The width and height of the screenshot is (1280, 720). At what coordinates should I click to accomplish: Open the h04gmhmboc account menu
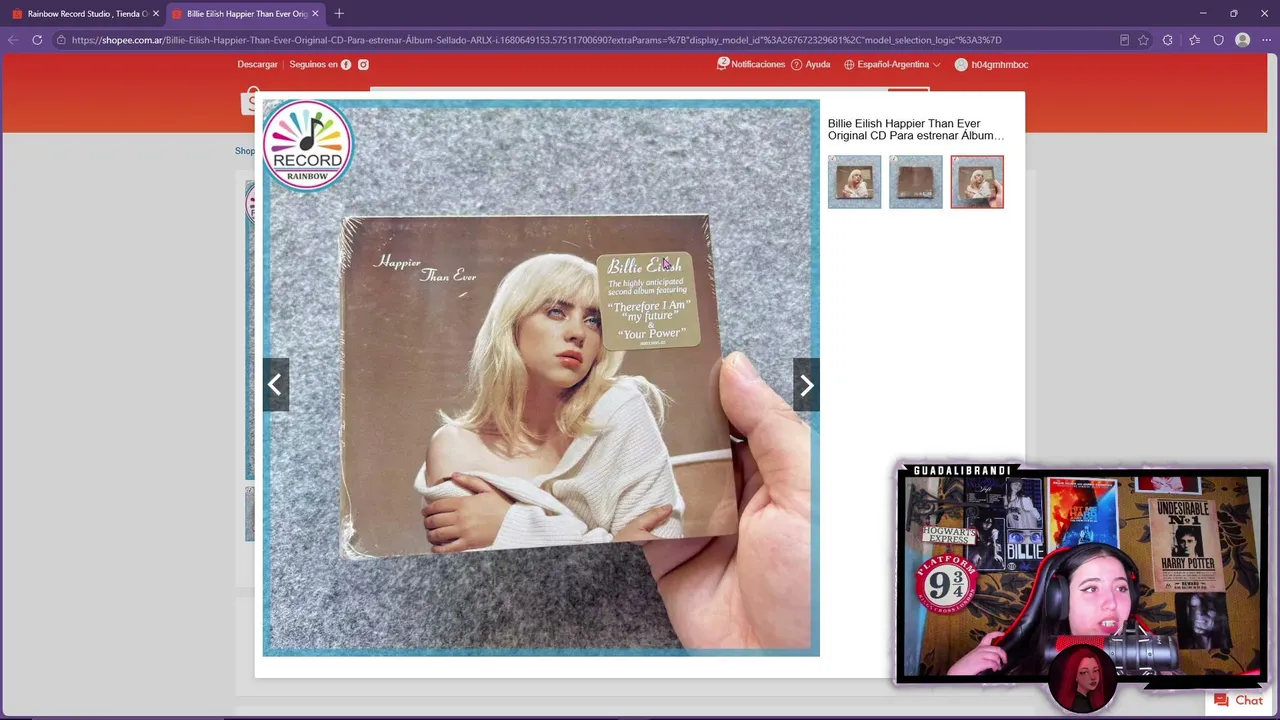click(x=991, y=64)
